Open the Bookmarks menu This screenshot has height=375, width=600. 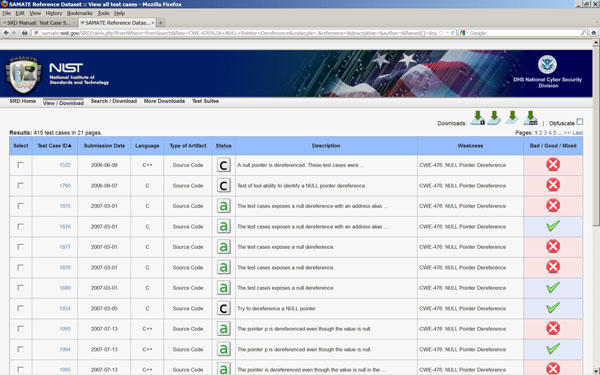tap(80, 13)
